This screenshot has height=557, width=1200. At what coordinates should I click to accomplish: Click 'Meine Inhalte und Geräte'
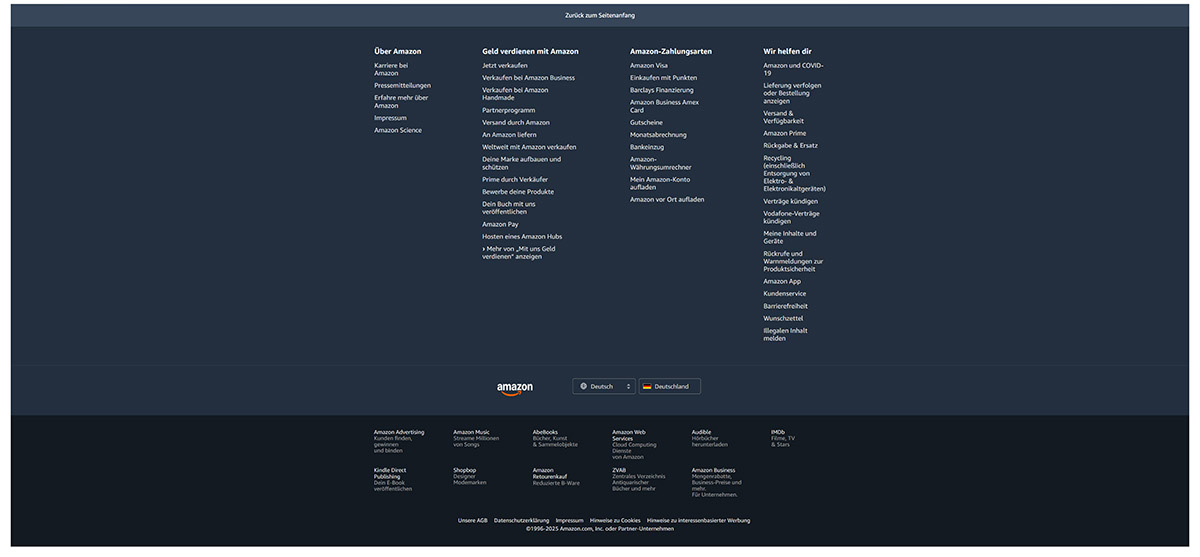pyautogui.click(x=790, y=237)
